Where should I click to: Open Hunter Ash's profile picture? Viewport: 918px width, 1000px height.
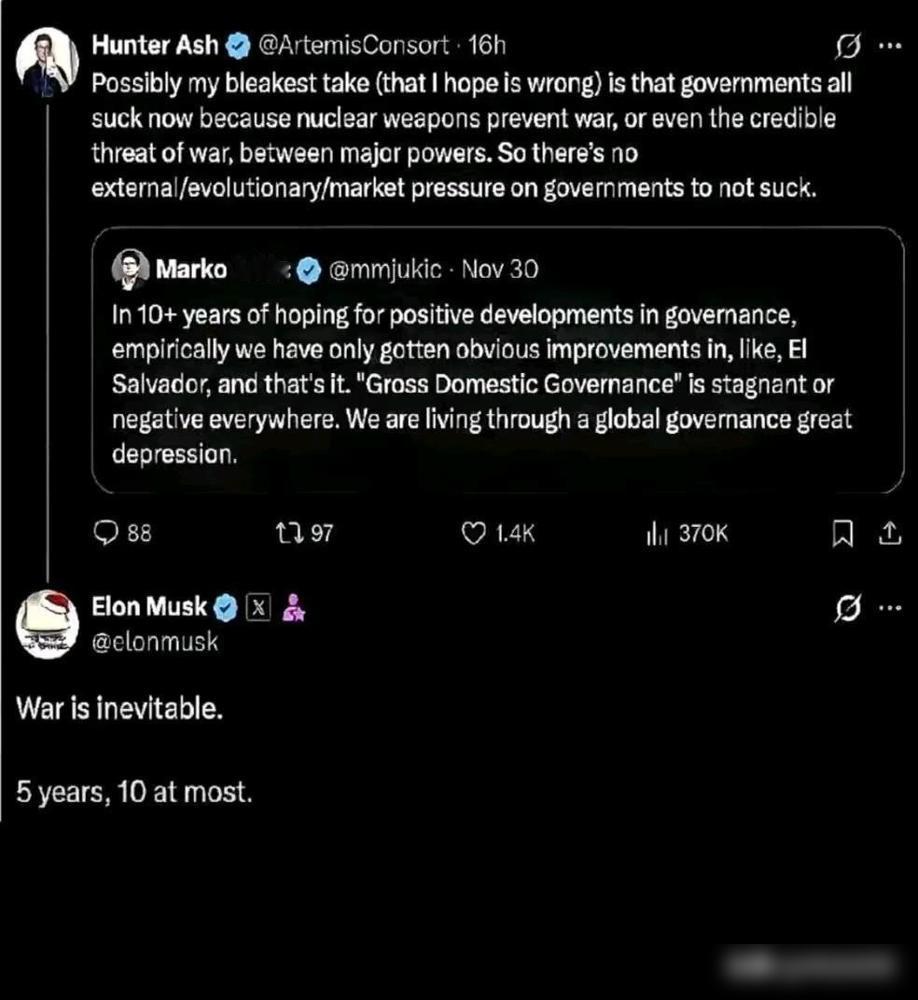(47, 59)
